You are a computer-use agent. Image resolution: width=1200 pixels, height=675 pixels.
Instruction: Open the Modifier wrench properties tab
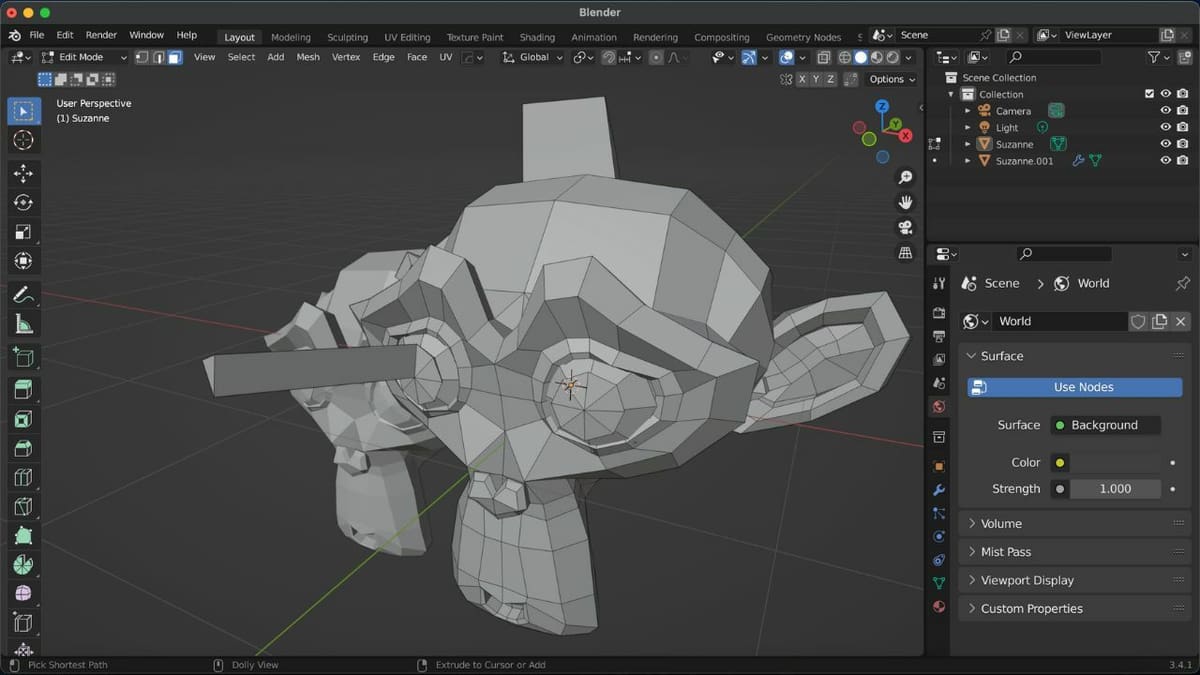pos(938,490)
